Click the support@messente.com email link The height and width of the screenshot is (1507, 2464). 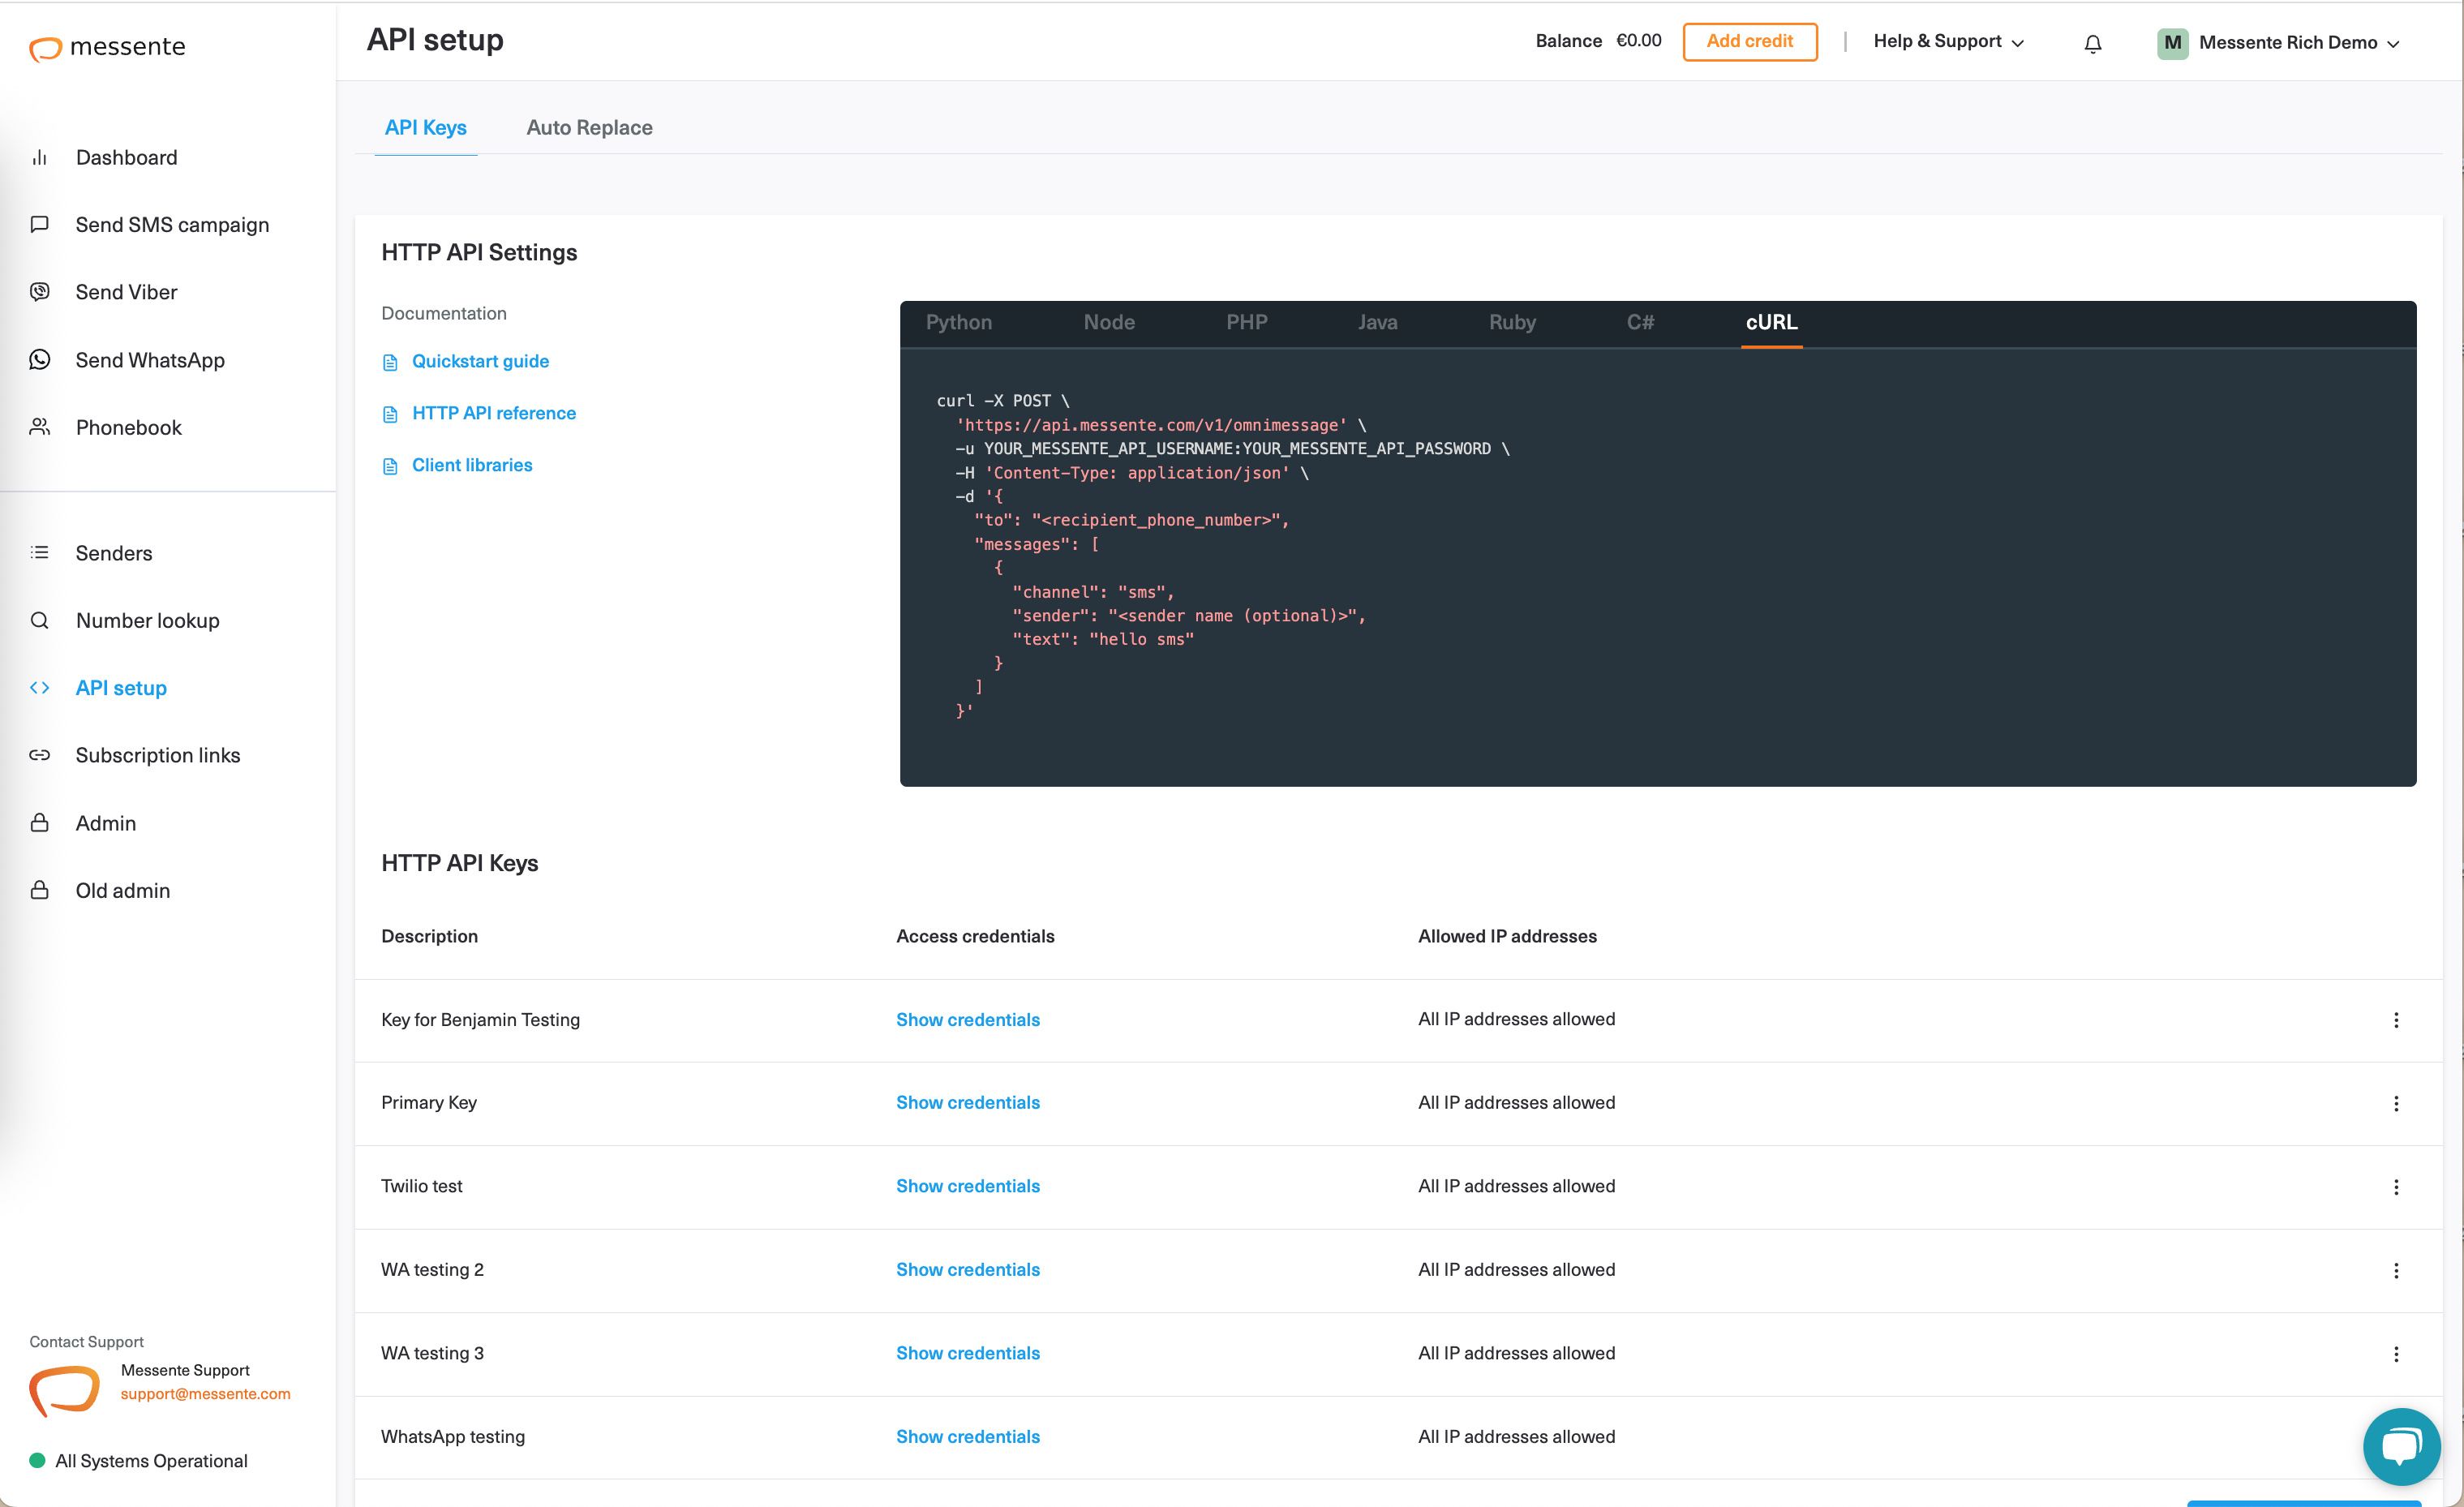click(x=206, y=1393)
